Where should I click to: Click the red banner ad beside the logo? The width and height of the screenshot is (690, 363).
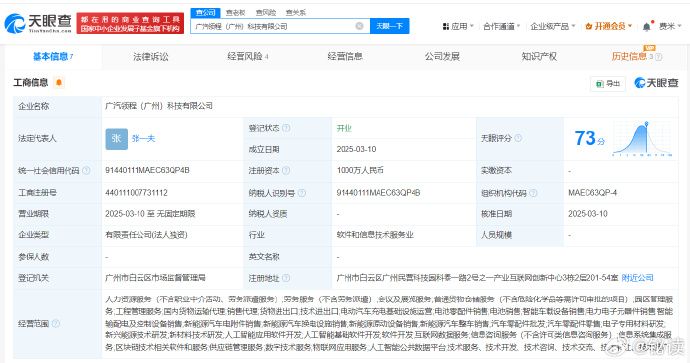(130, 23)
